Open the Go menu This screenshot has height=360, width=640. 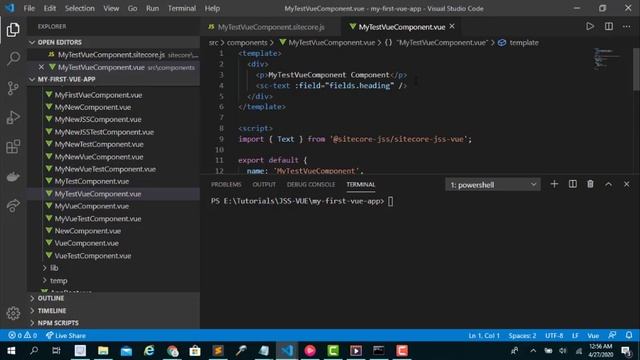coord(132,8)
